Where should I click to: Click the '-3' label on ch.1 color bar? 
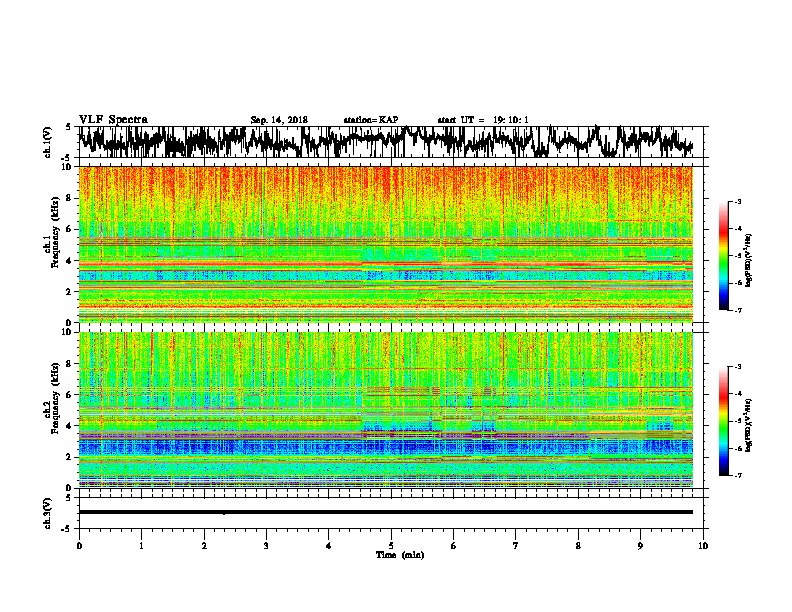tap(737, 202)
